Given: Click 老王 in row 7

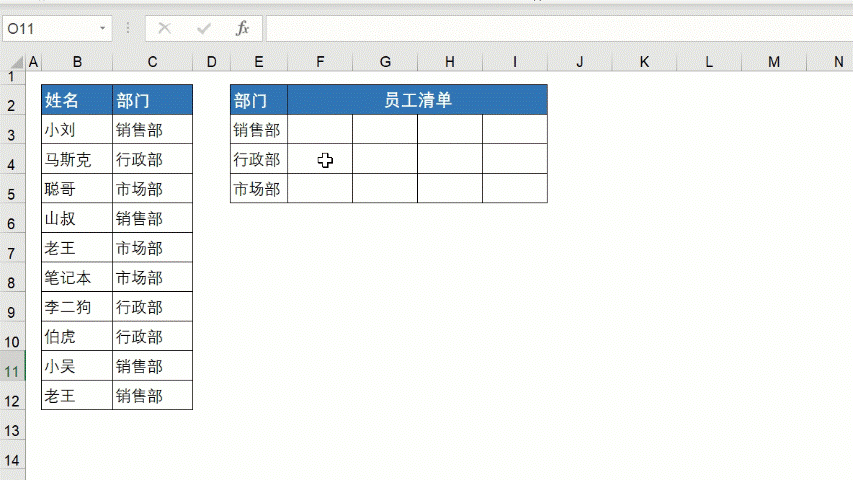Looking at the screenshot, I should pos(77,248).
